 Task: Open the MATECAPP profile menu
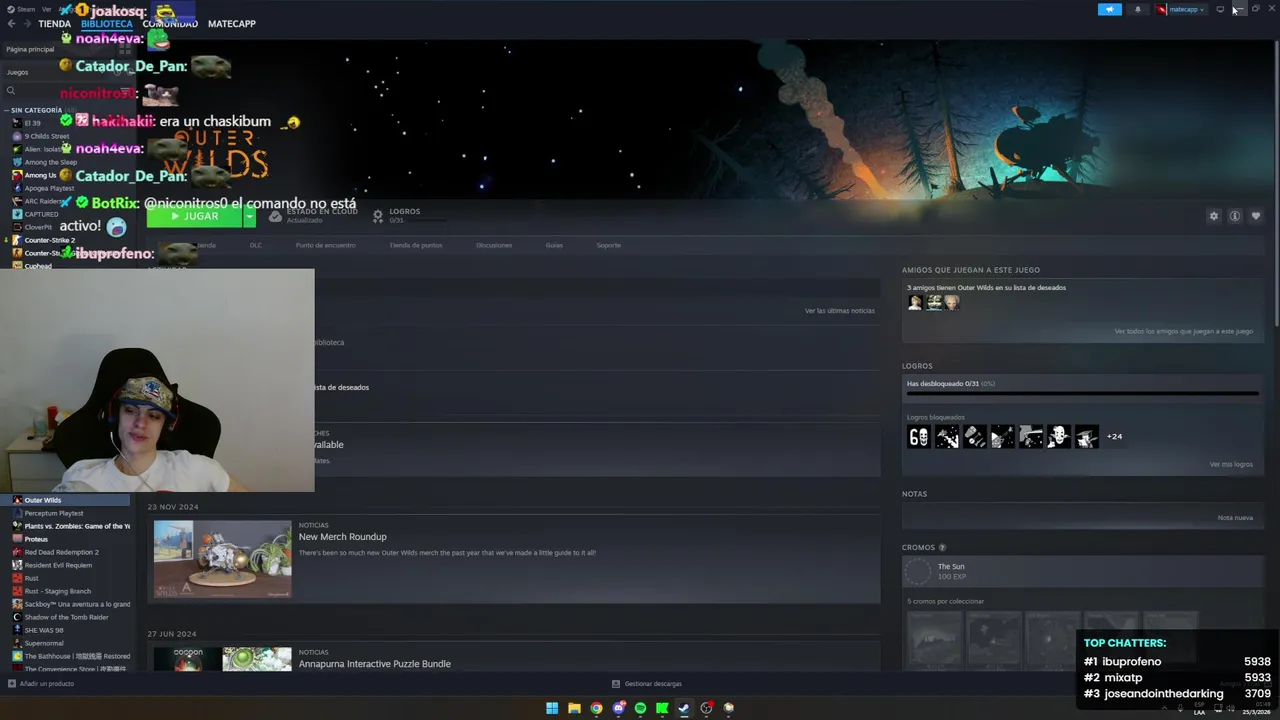232,24
